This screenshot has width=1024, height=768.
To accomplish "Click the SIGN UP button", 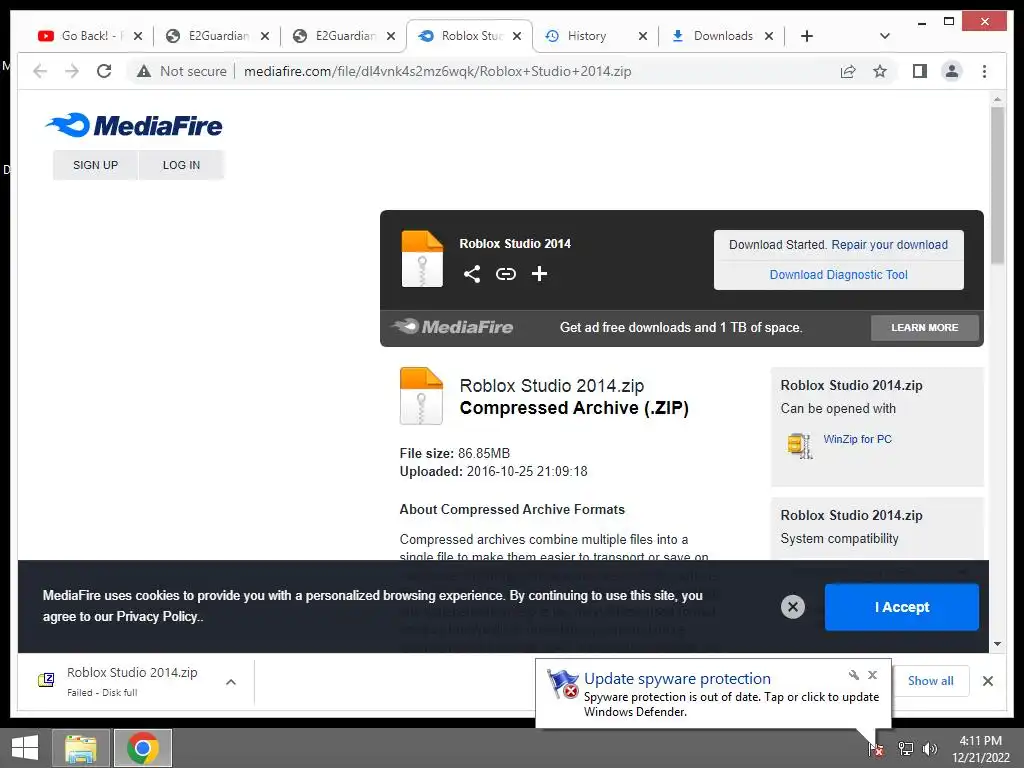I will pos(95,165).
